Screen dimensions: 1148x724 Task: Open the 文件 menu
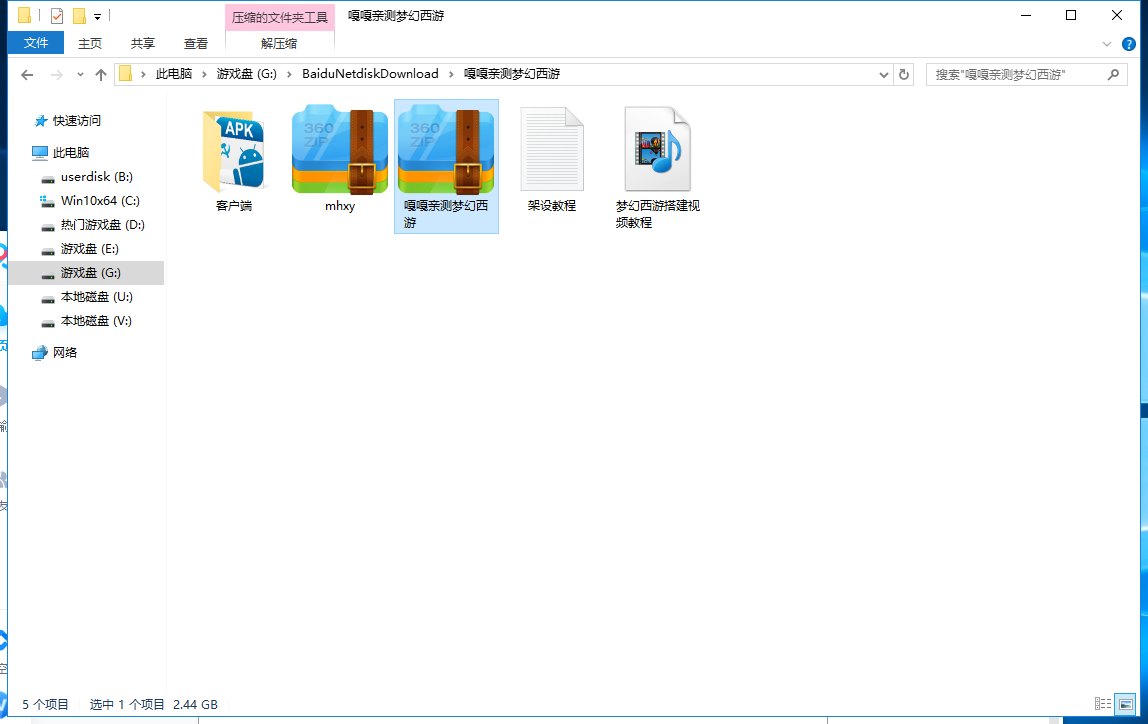pos(36,43)
